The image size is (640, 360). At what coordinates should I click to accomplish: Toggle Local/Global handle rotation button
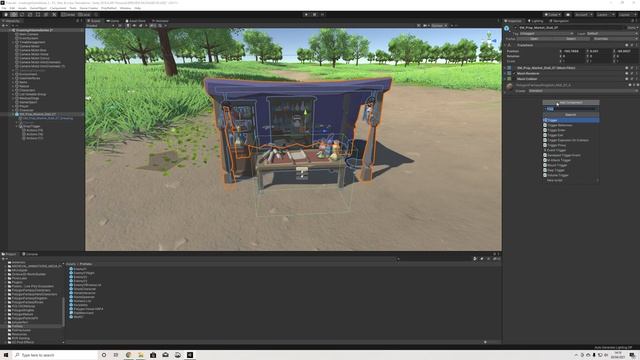pyautogui.click(x=84, y=15)
